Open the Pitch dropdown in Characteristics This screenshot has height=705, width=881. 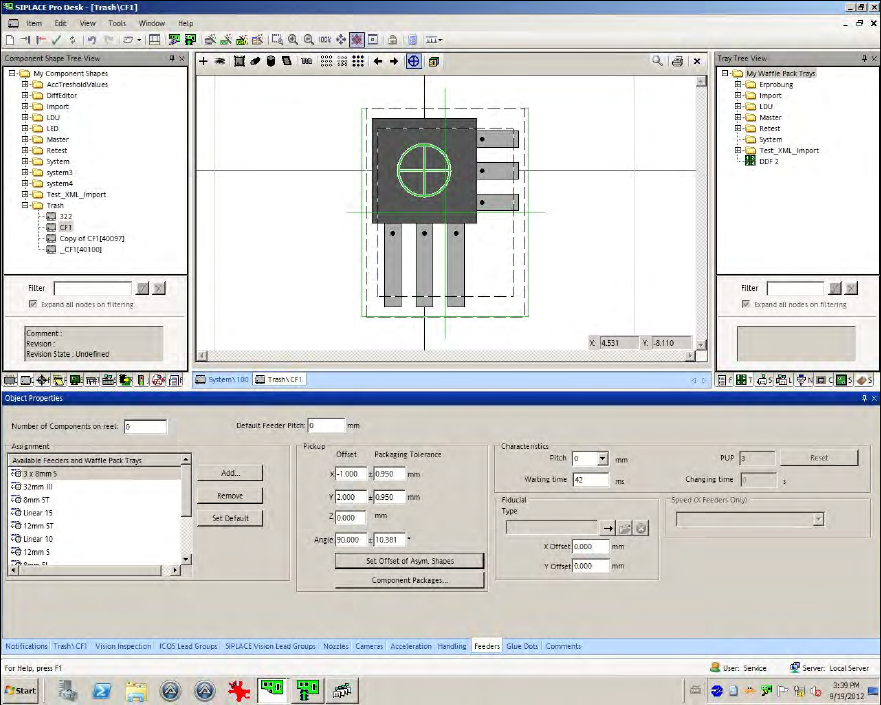(602, 459)
